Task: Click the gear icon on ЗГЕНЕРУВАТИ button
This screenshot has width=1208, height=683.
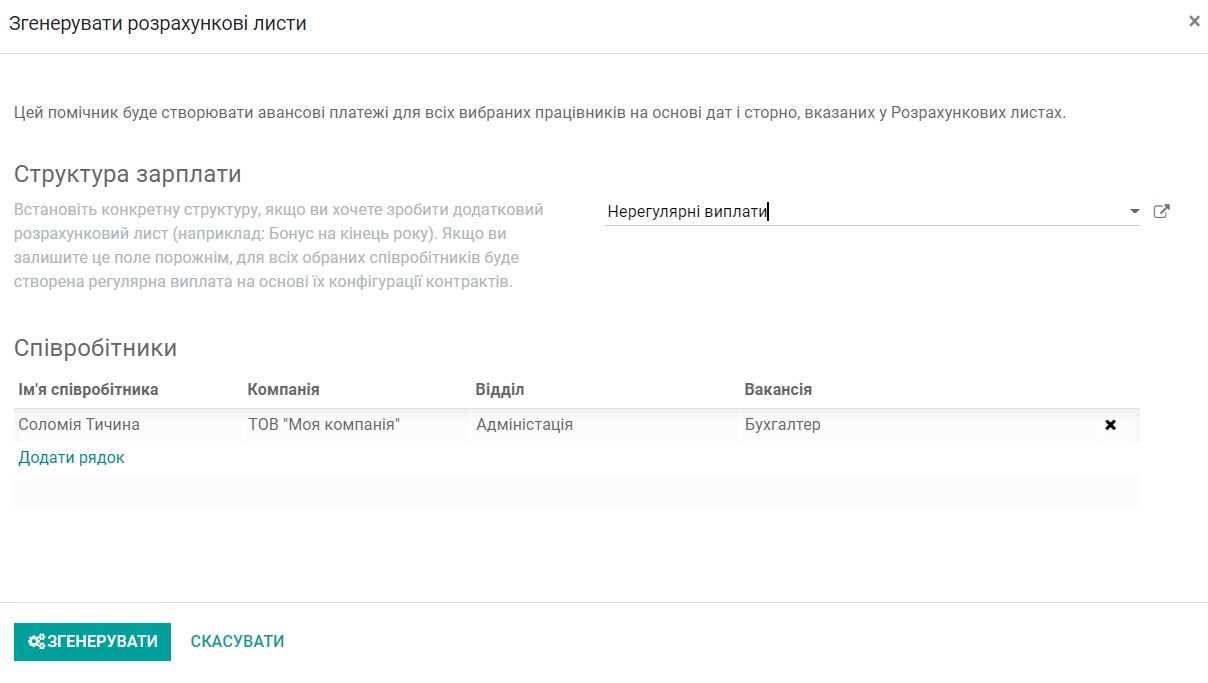Action: [x=35, y=642]
